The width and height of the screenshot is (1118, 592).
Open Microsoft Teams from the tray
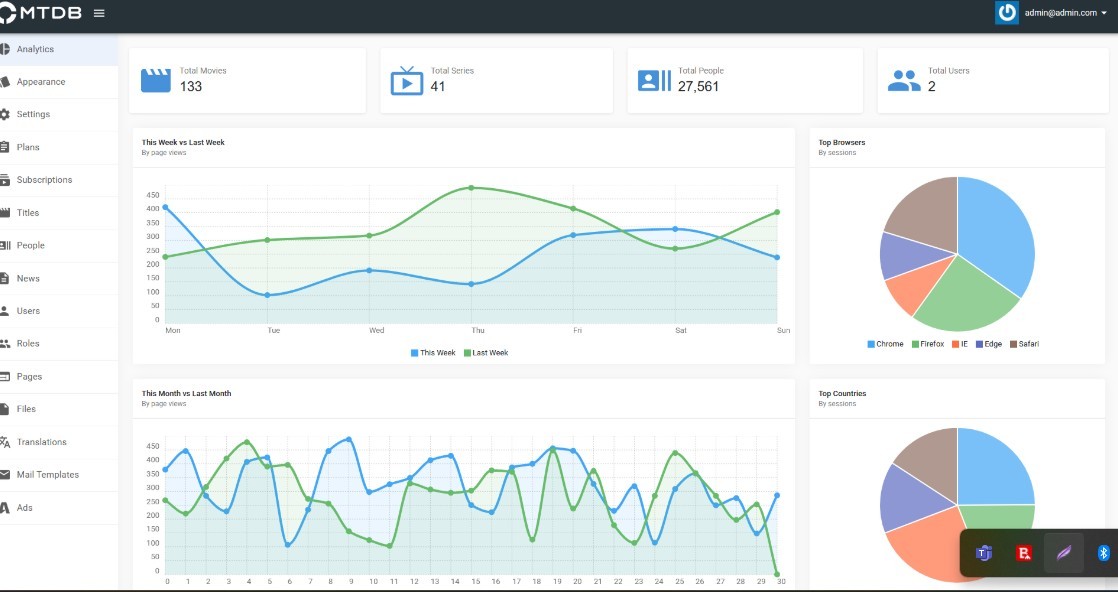(x=985, y=553)
